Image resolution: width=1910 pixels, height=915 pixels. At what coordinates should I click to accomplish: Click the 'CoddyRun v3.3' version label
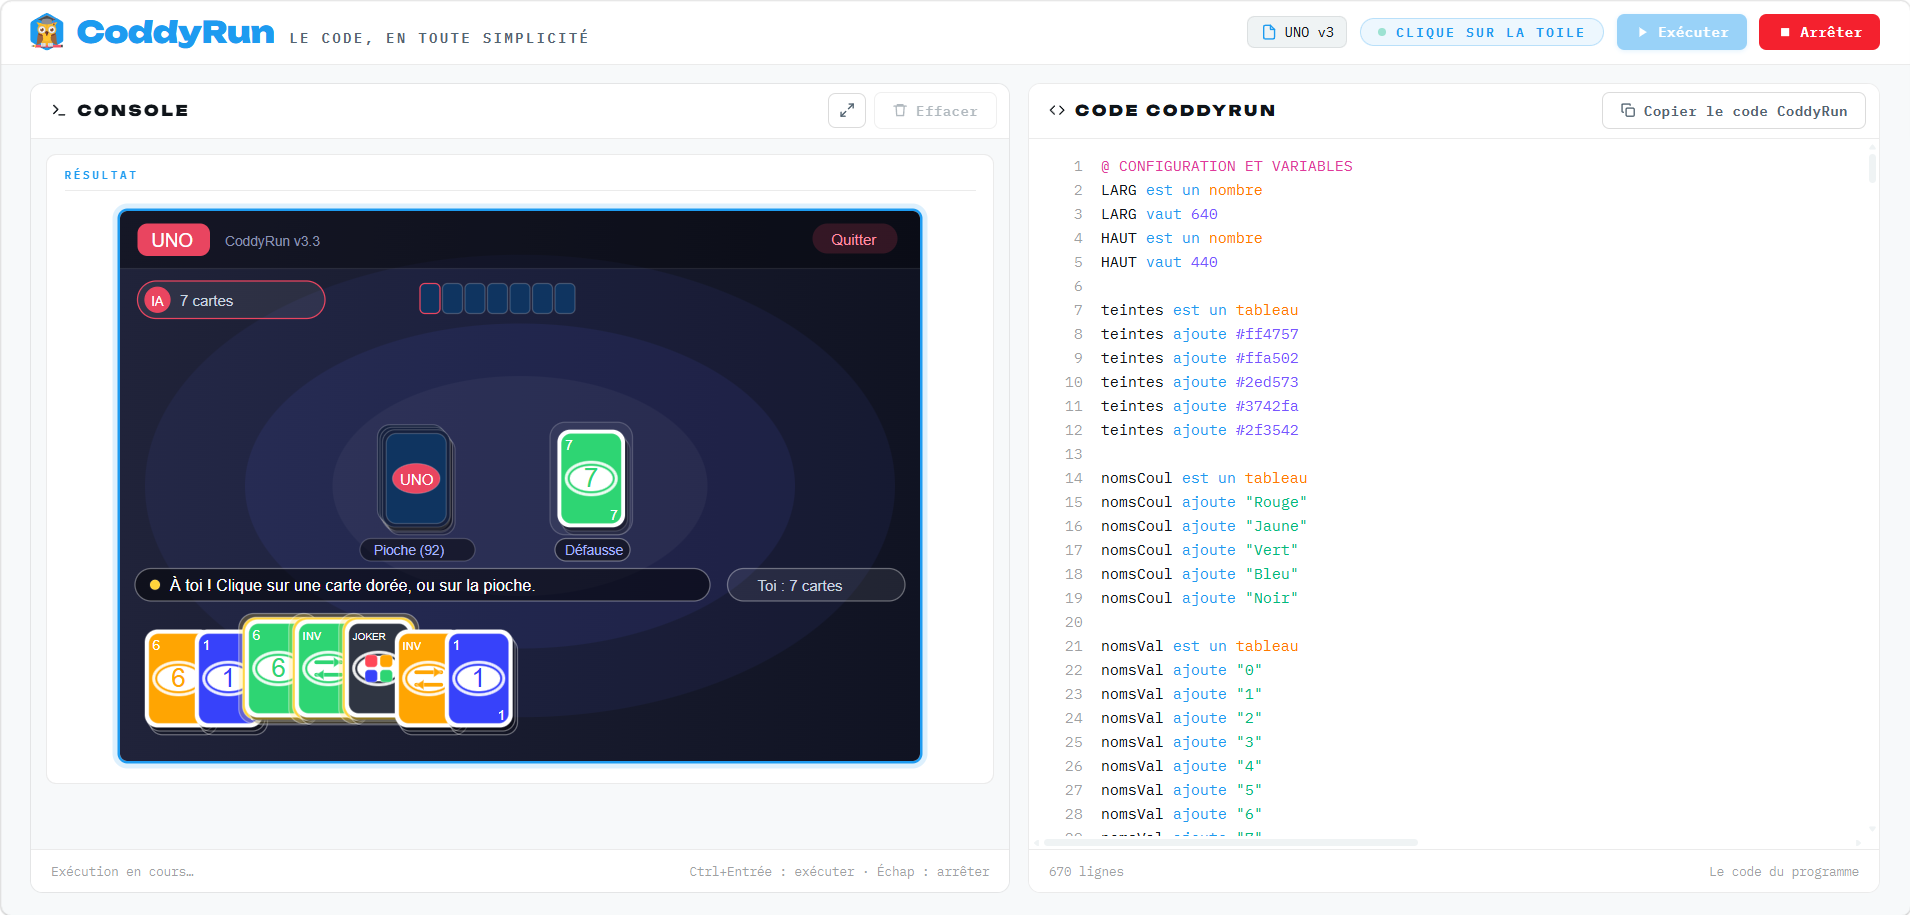(x=272, y=241)
